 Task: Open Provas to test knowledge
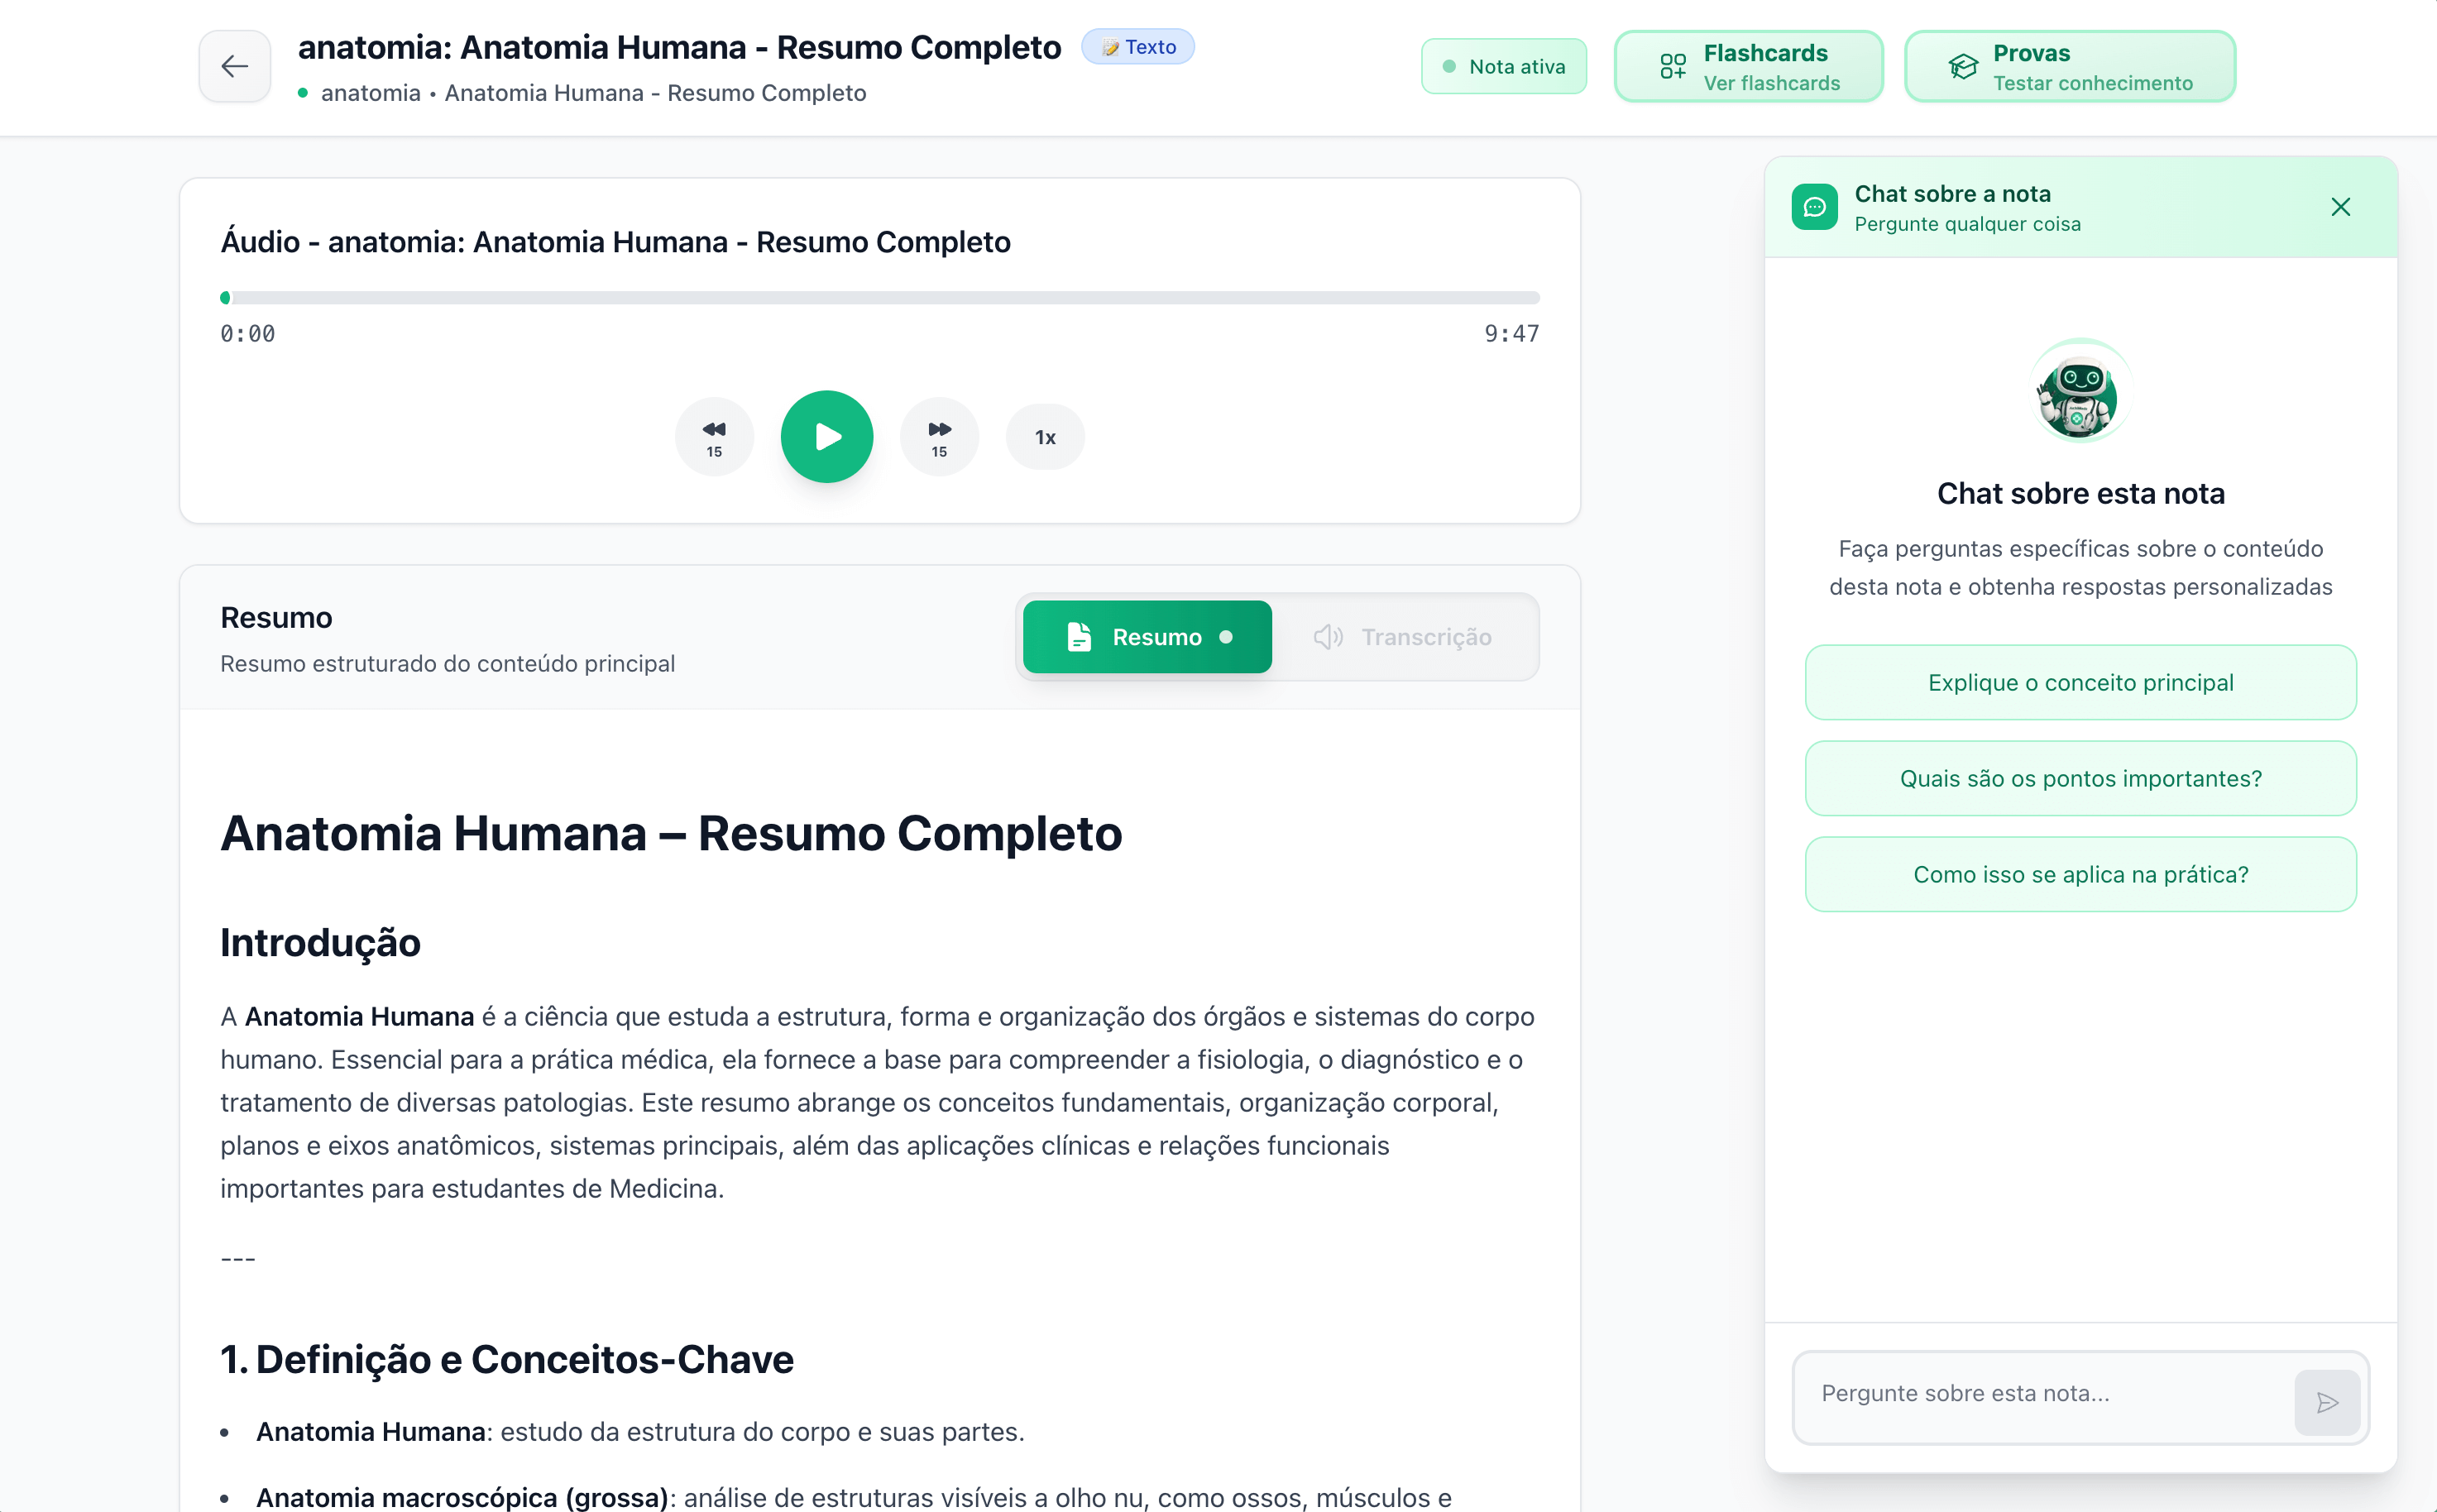tap(2069, 67)
